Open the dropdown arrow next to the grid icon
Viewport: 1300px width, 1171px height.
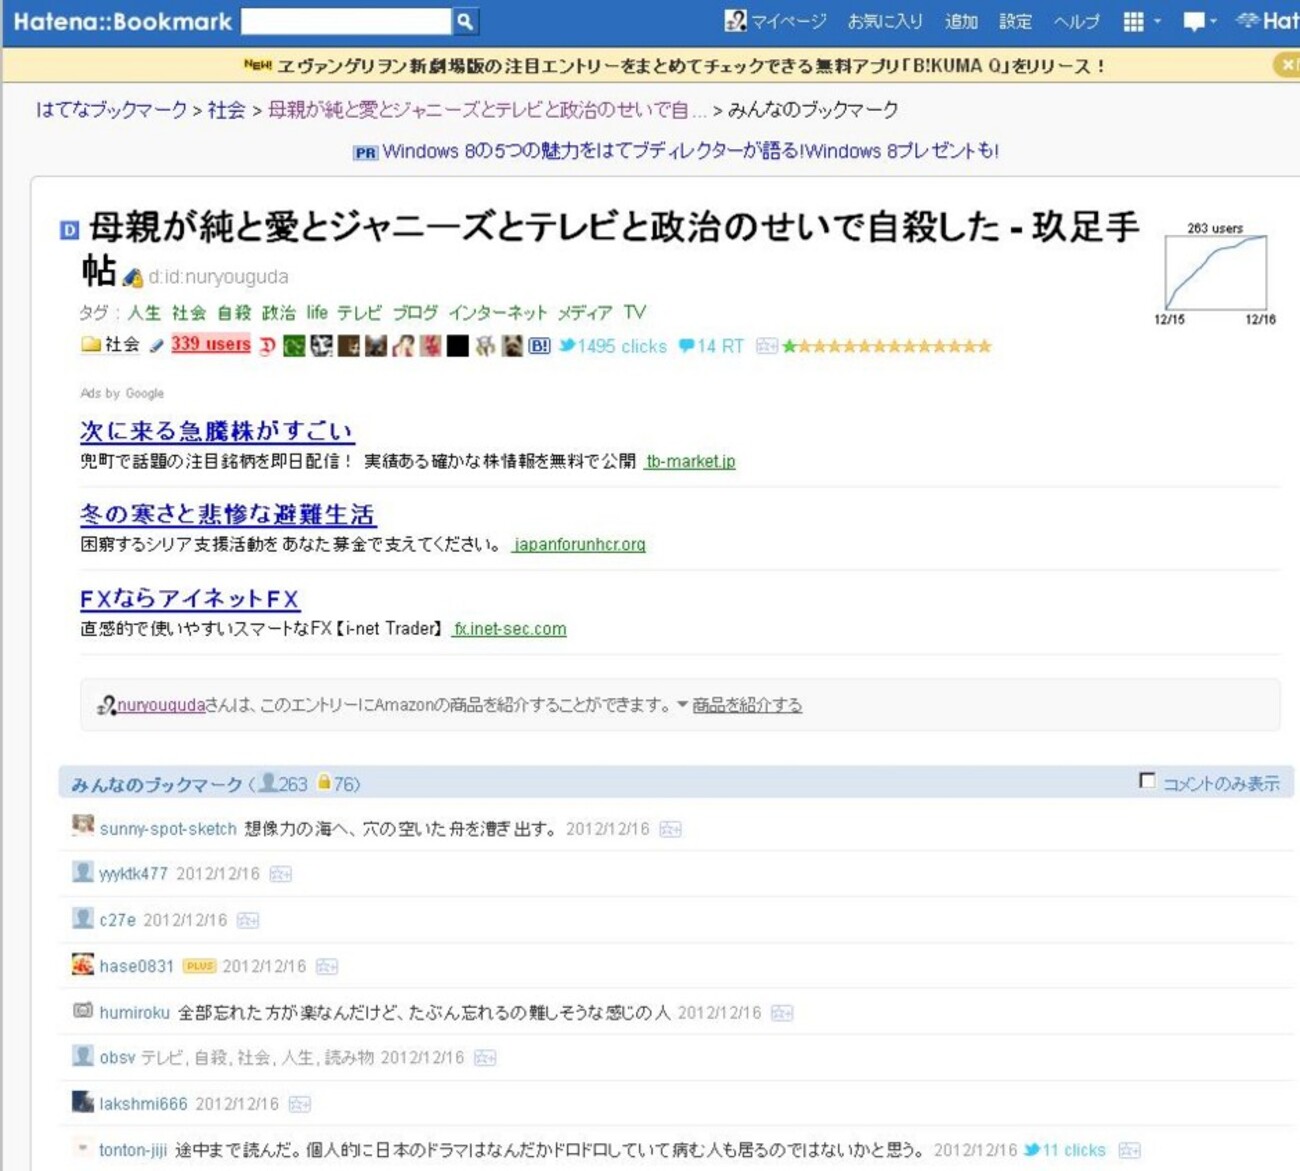1158,21
